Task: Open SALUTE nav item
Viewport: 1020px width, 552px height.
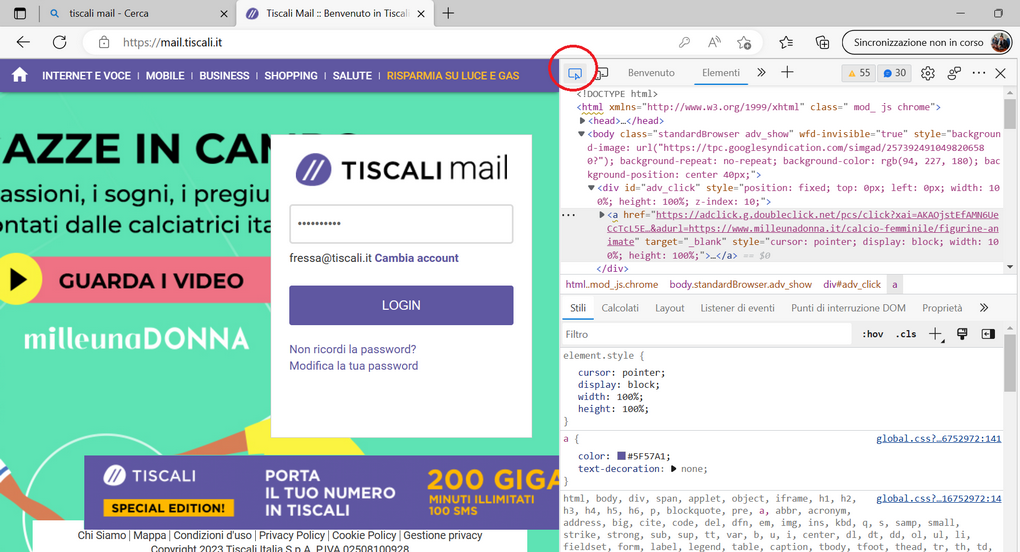Action: tap(353, 75)
